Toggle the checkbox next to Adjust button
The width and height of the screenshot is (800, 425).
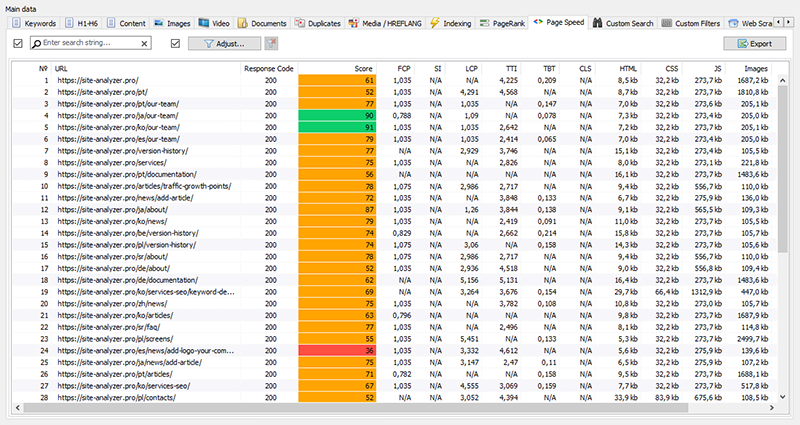pos(175,44)
